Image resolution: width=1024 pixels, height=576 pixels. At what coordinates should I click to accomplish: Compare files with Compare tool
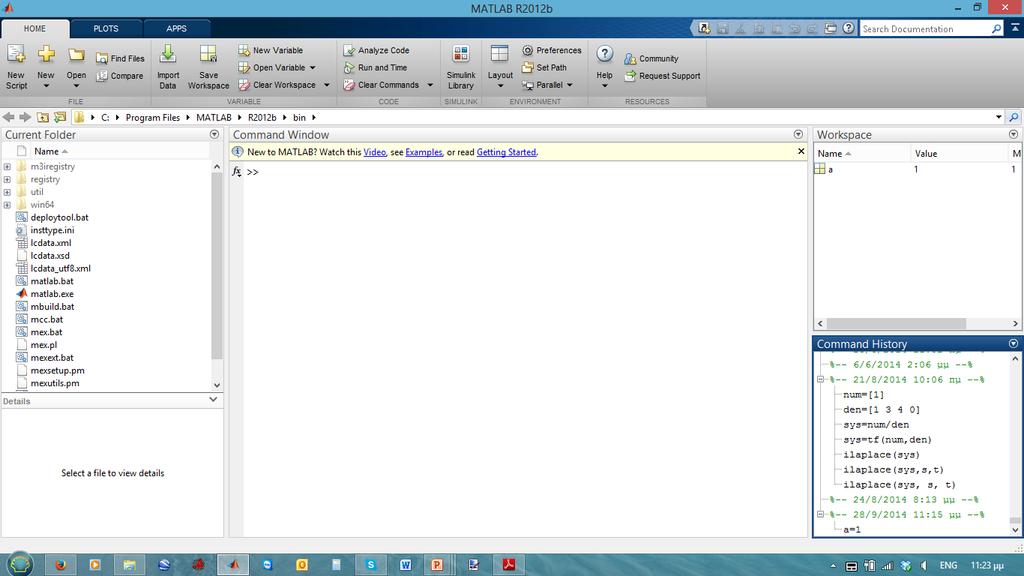[120, 76]
